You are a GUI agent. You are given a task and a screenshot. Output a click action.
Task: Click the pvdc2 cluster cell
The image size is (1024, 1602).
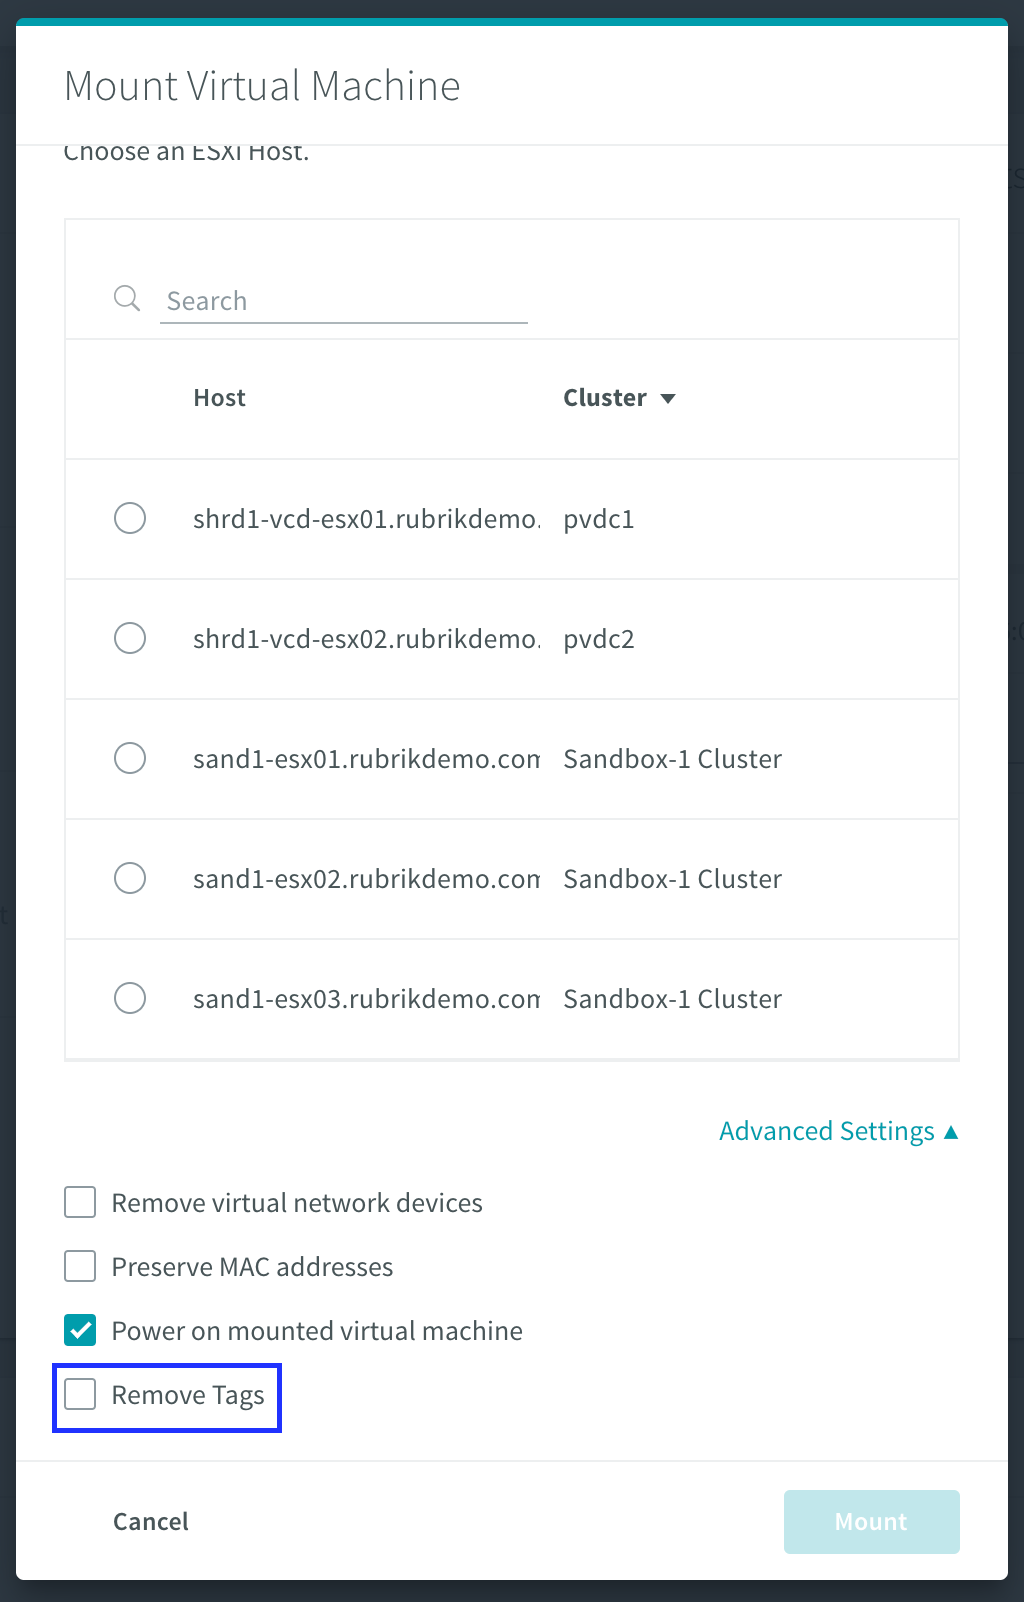point(599,639)
